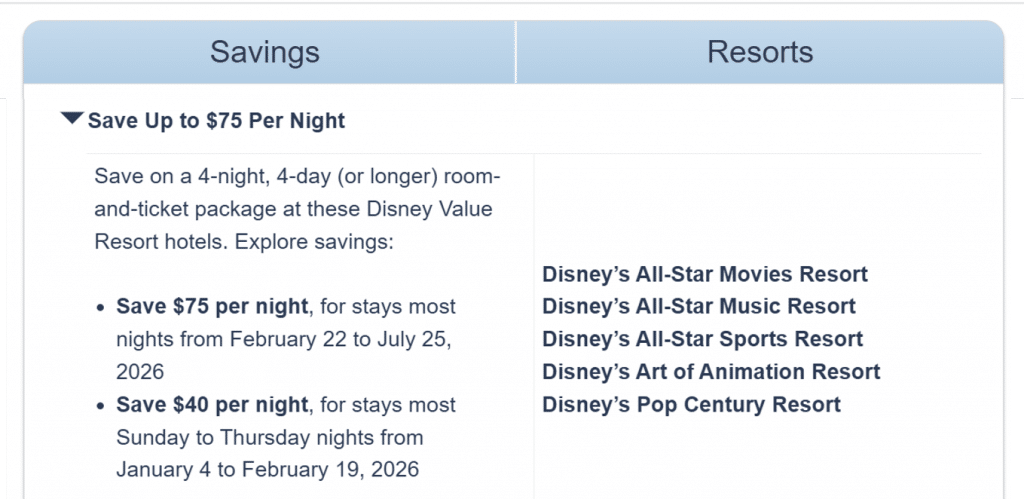Click the bullet beside Save $40 per night

pyautogui.click(x=100, y=405)
